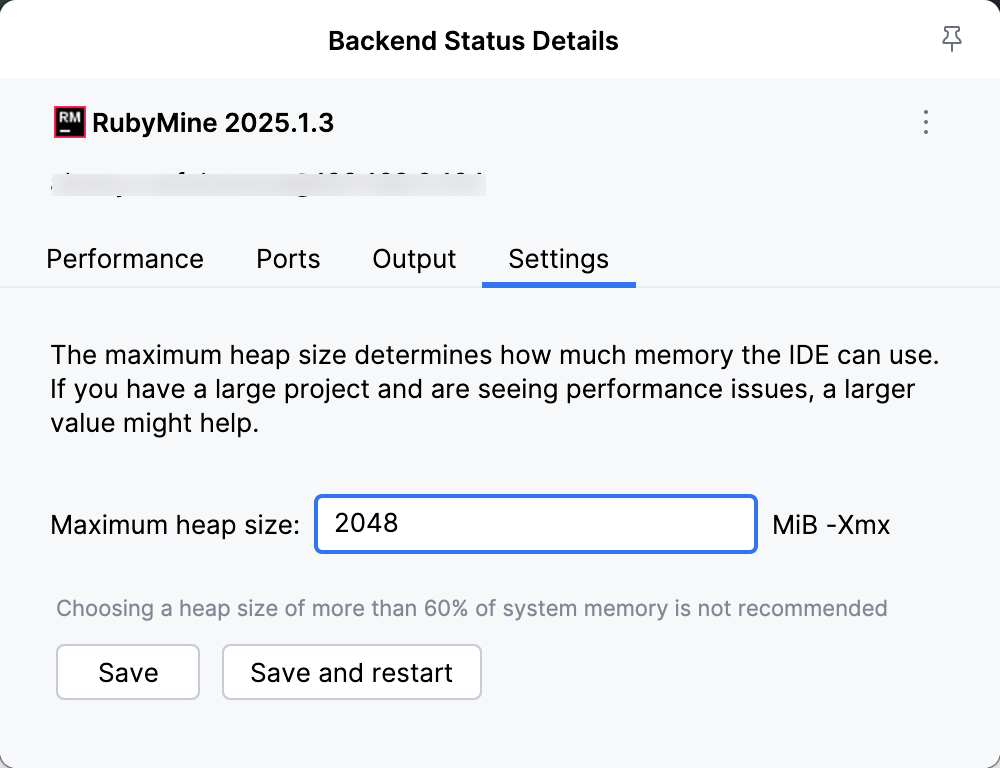Focus the maximum heap size input field

[535, 524]
